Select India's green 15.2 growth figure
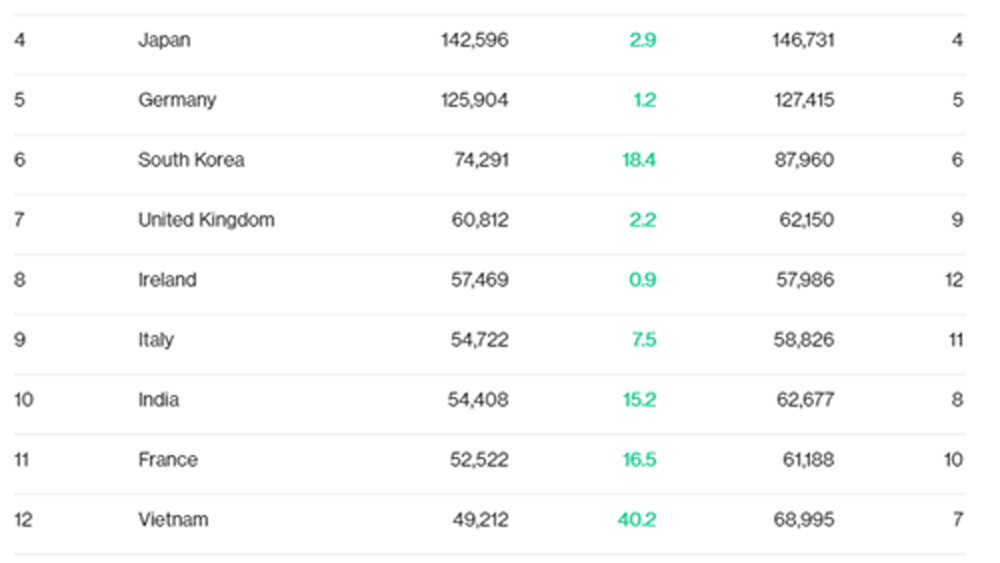This screenshot has height=563, width=1000. (639, 400)
